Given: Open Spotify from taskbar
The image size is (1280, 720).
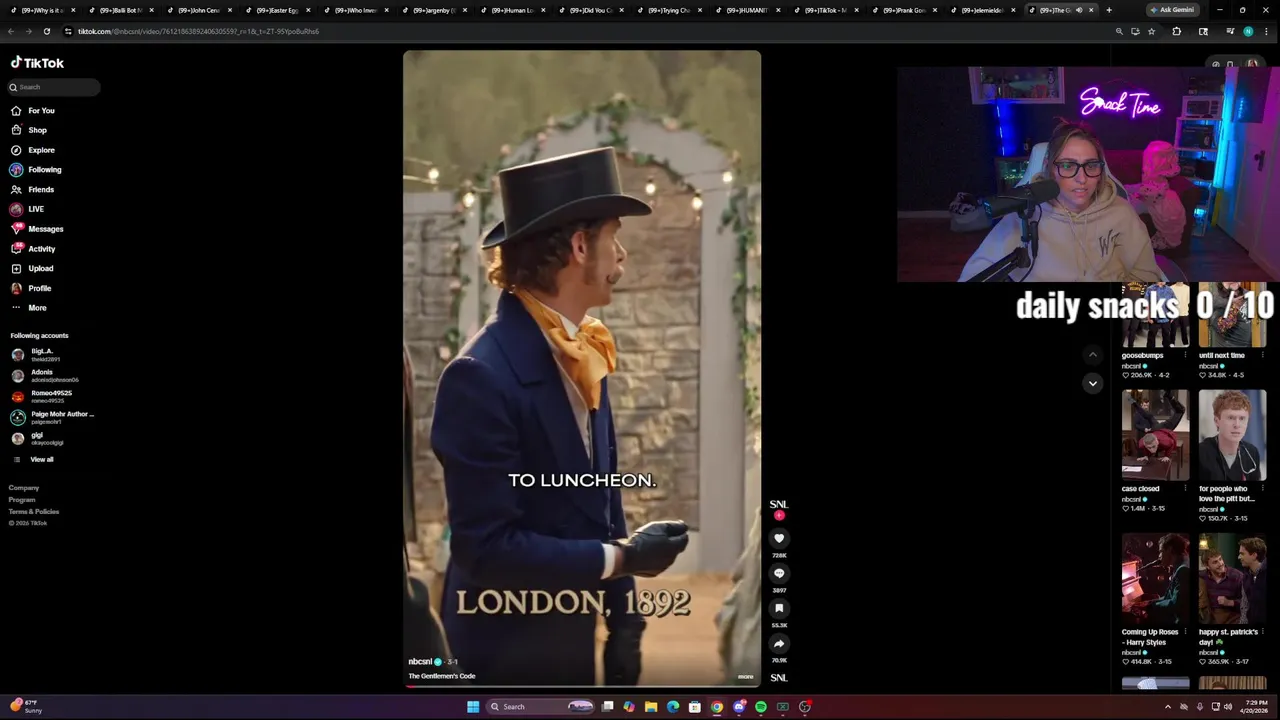Looking at the screenshot, I should click(x=761, y=707).
